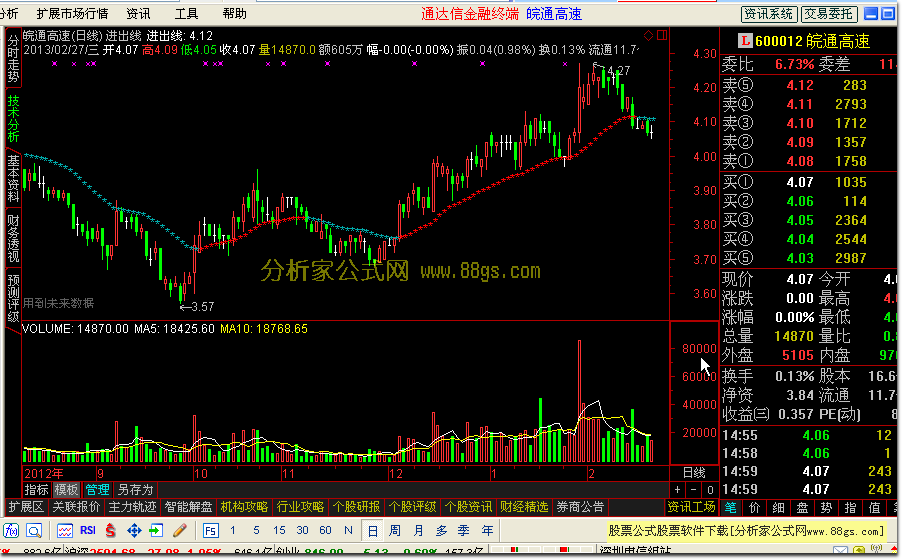
Task: Click the red L badge beside 600012
Action: (x=745, y=40)
